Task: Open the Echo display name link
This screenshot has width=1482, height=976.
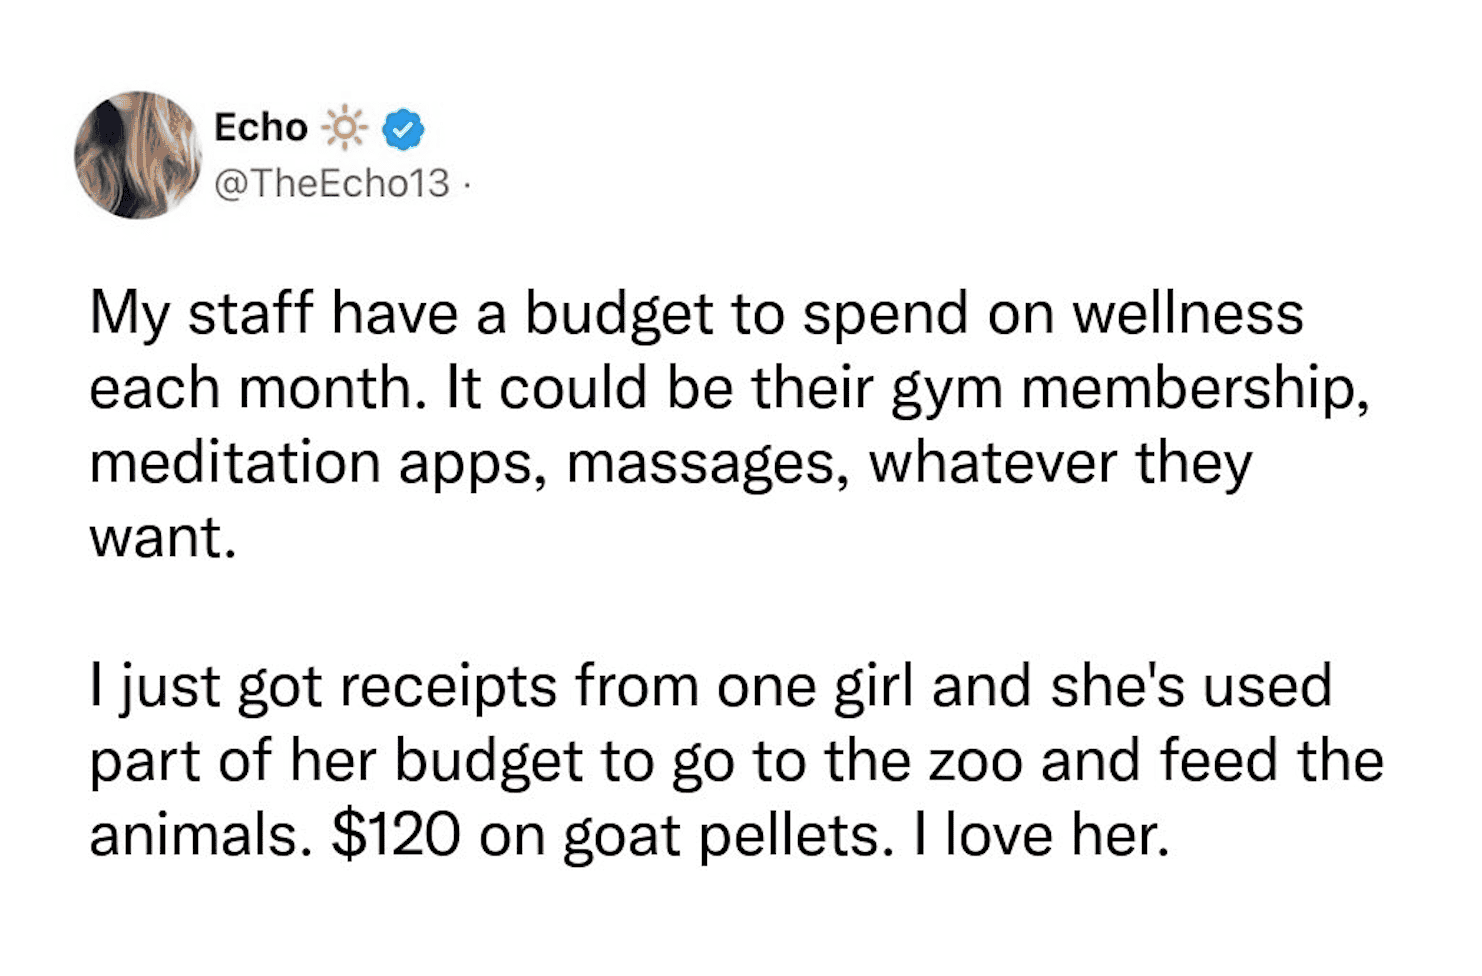Action: (261, 128)
